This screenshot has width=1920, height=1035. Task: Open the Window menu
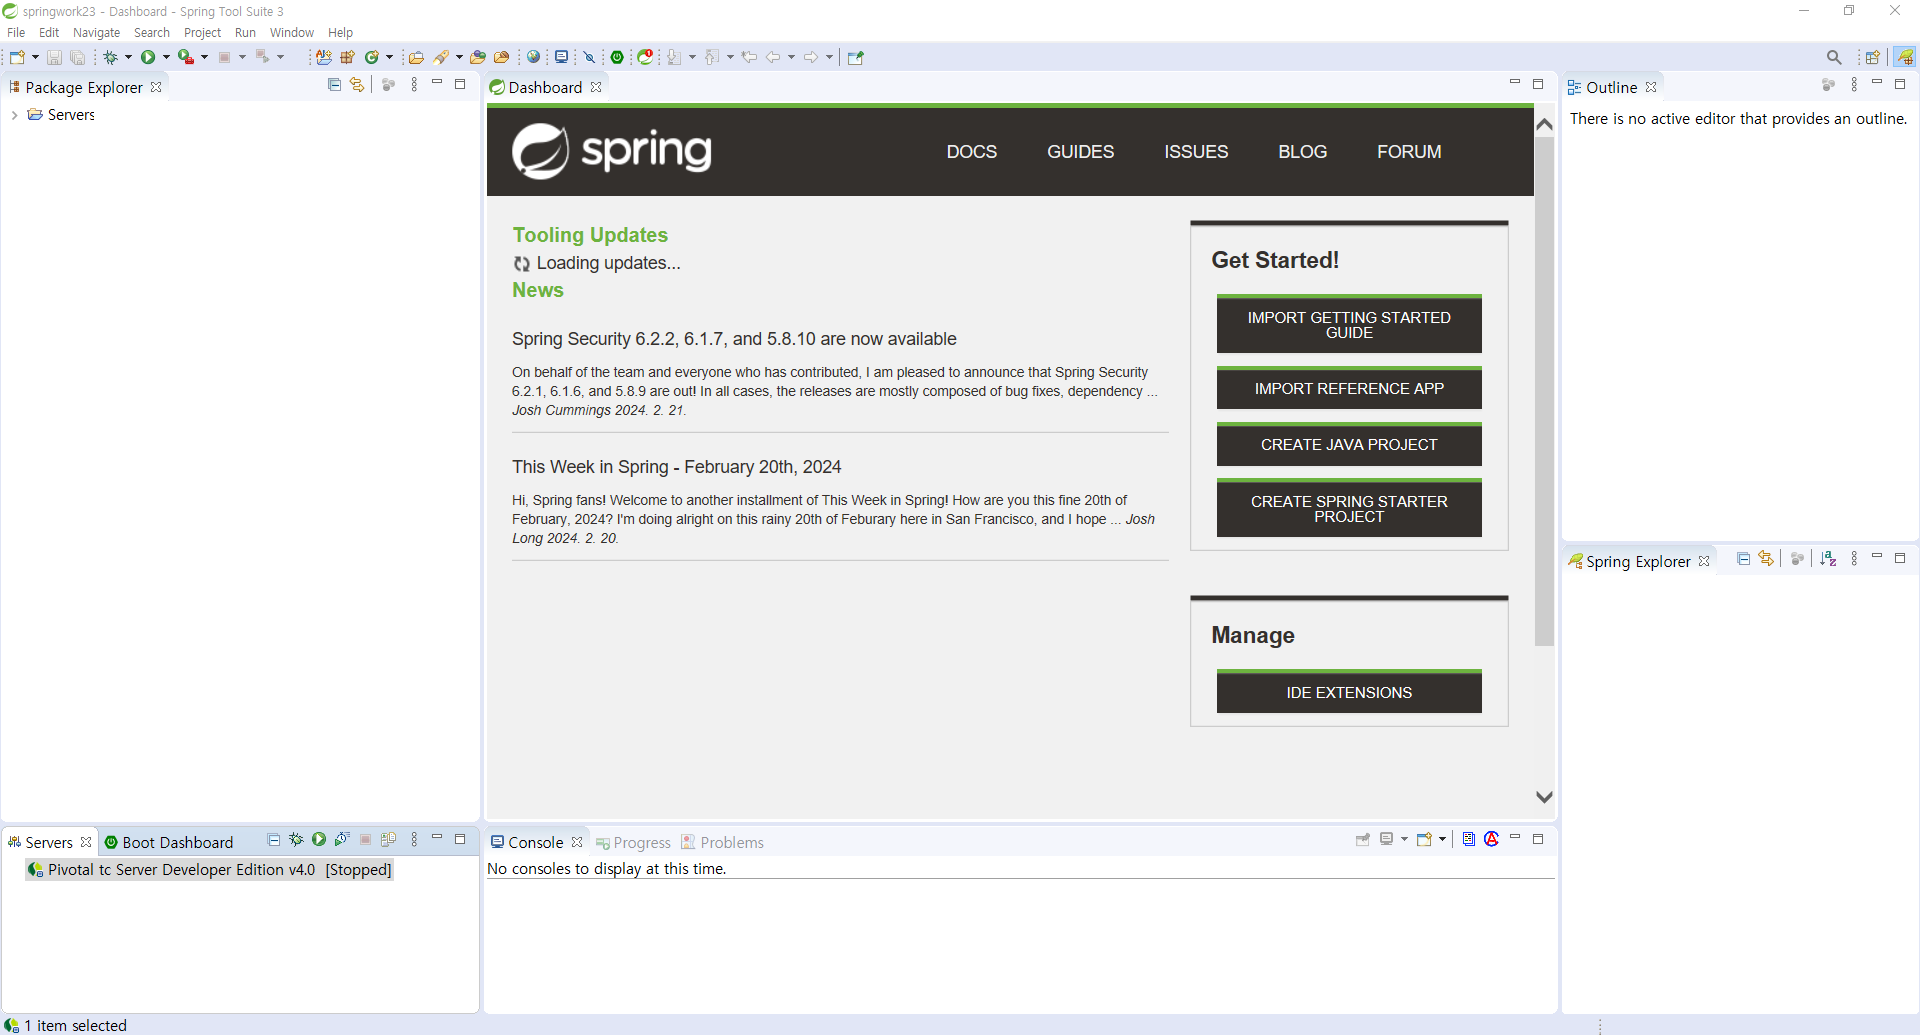pyautogui.click(x=291, y=33)
